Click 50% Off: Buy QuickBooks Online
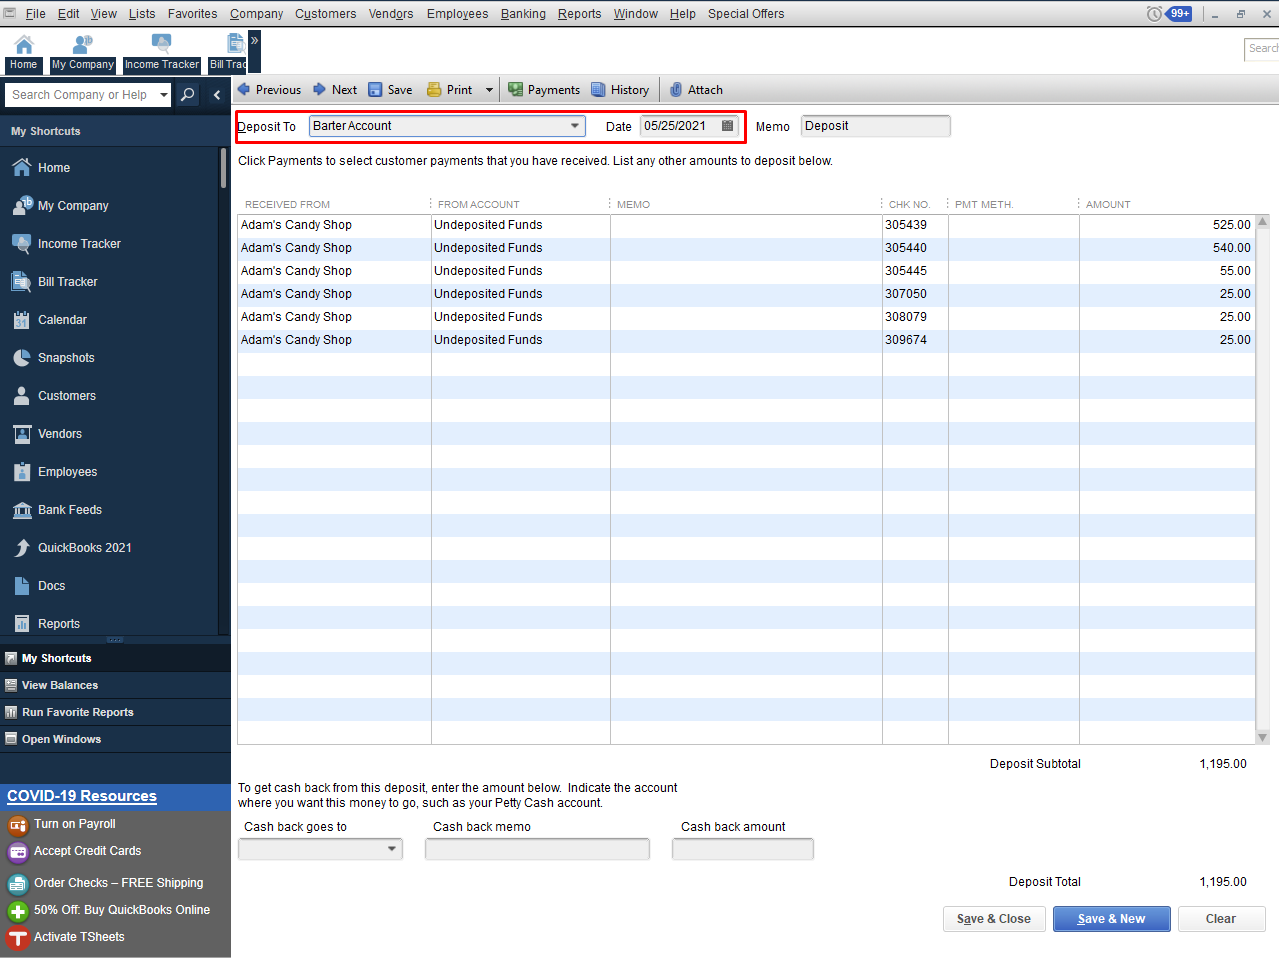 (x=122, y=910)
